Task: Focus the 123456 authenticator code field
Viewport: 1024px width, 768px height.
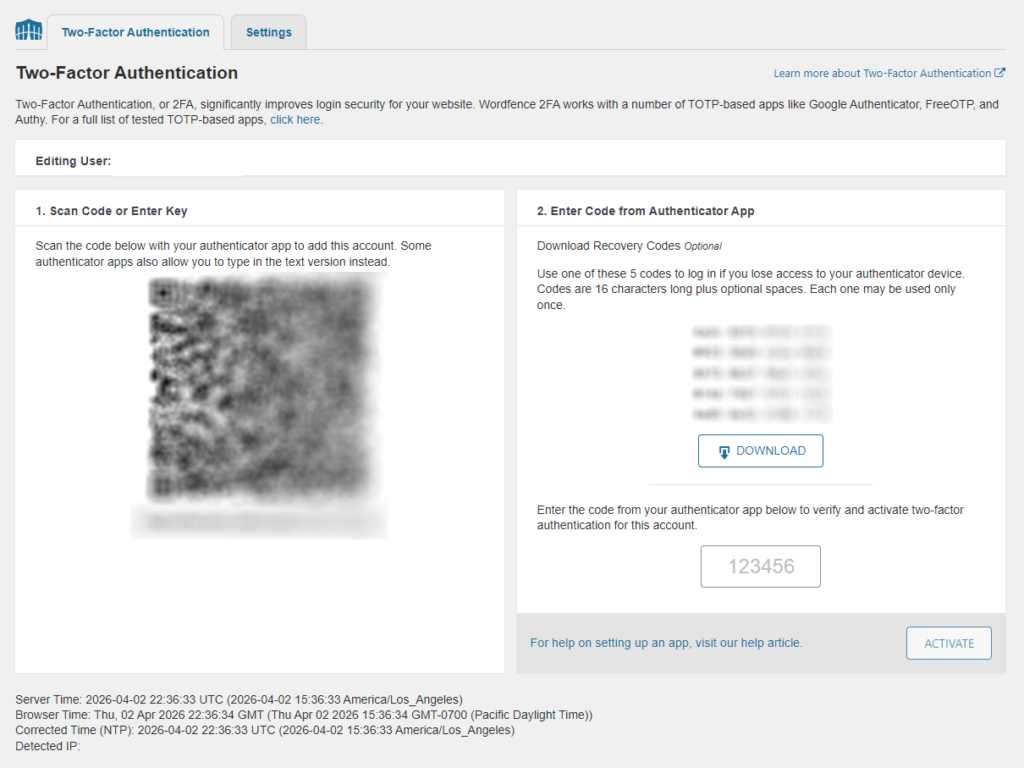Action: click(x=760, y=566)
